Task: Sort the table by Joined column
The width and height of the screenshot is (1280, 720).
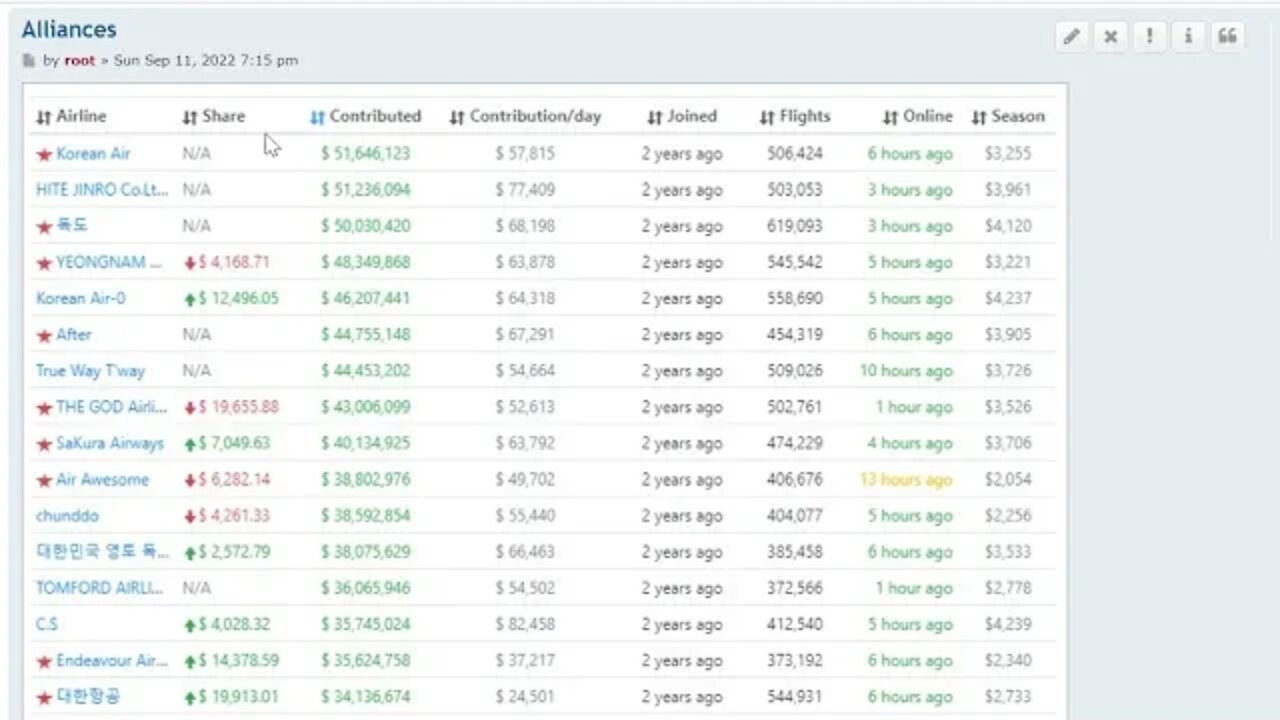Action: [682, 117]
